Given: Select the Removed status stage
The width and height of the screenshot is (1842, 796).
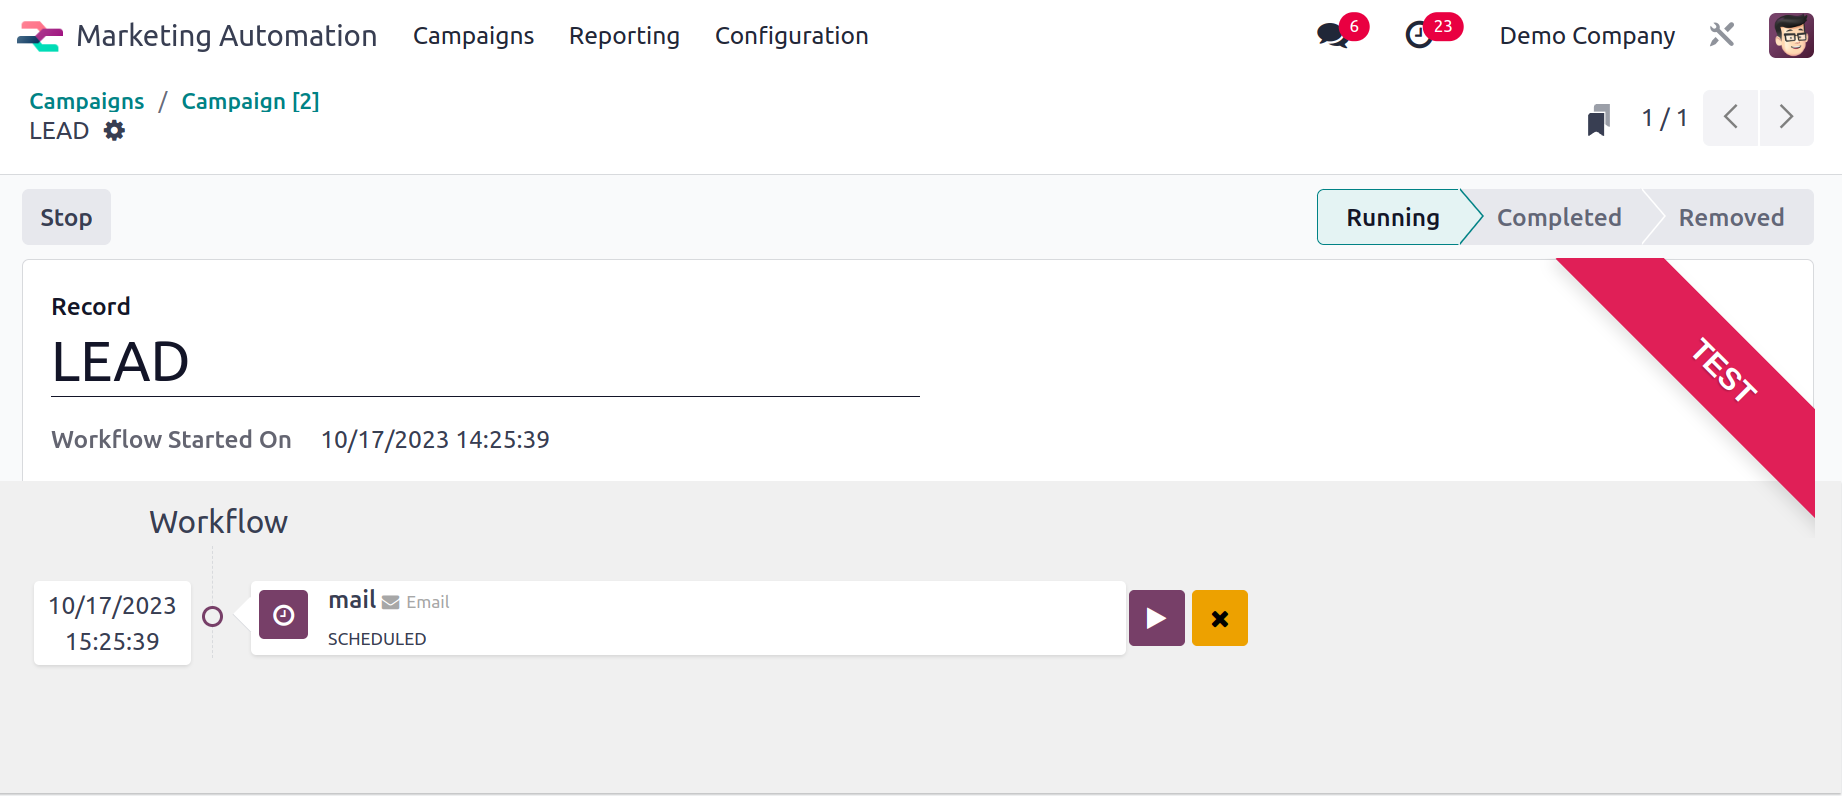Looking at the screenshot, I should (1731, 217).
